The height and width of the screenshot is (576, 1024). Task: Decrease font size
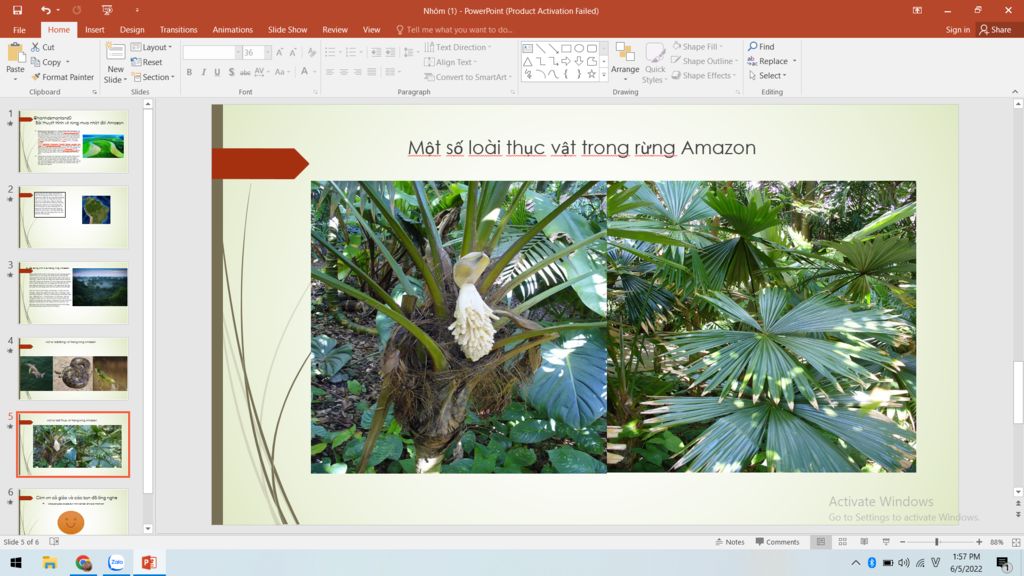click(293, 52)
